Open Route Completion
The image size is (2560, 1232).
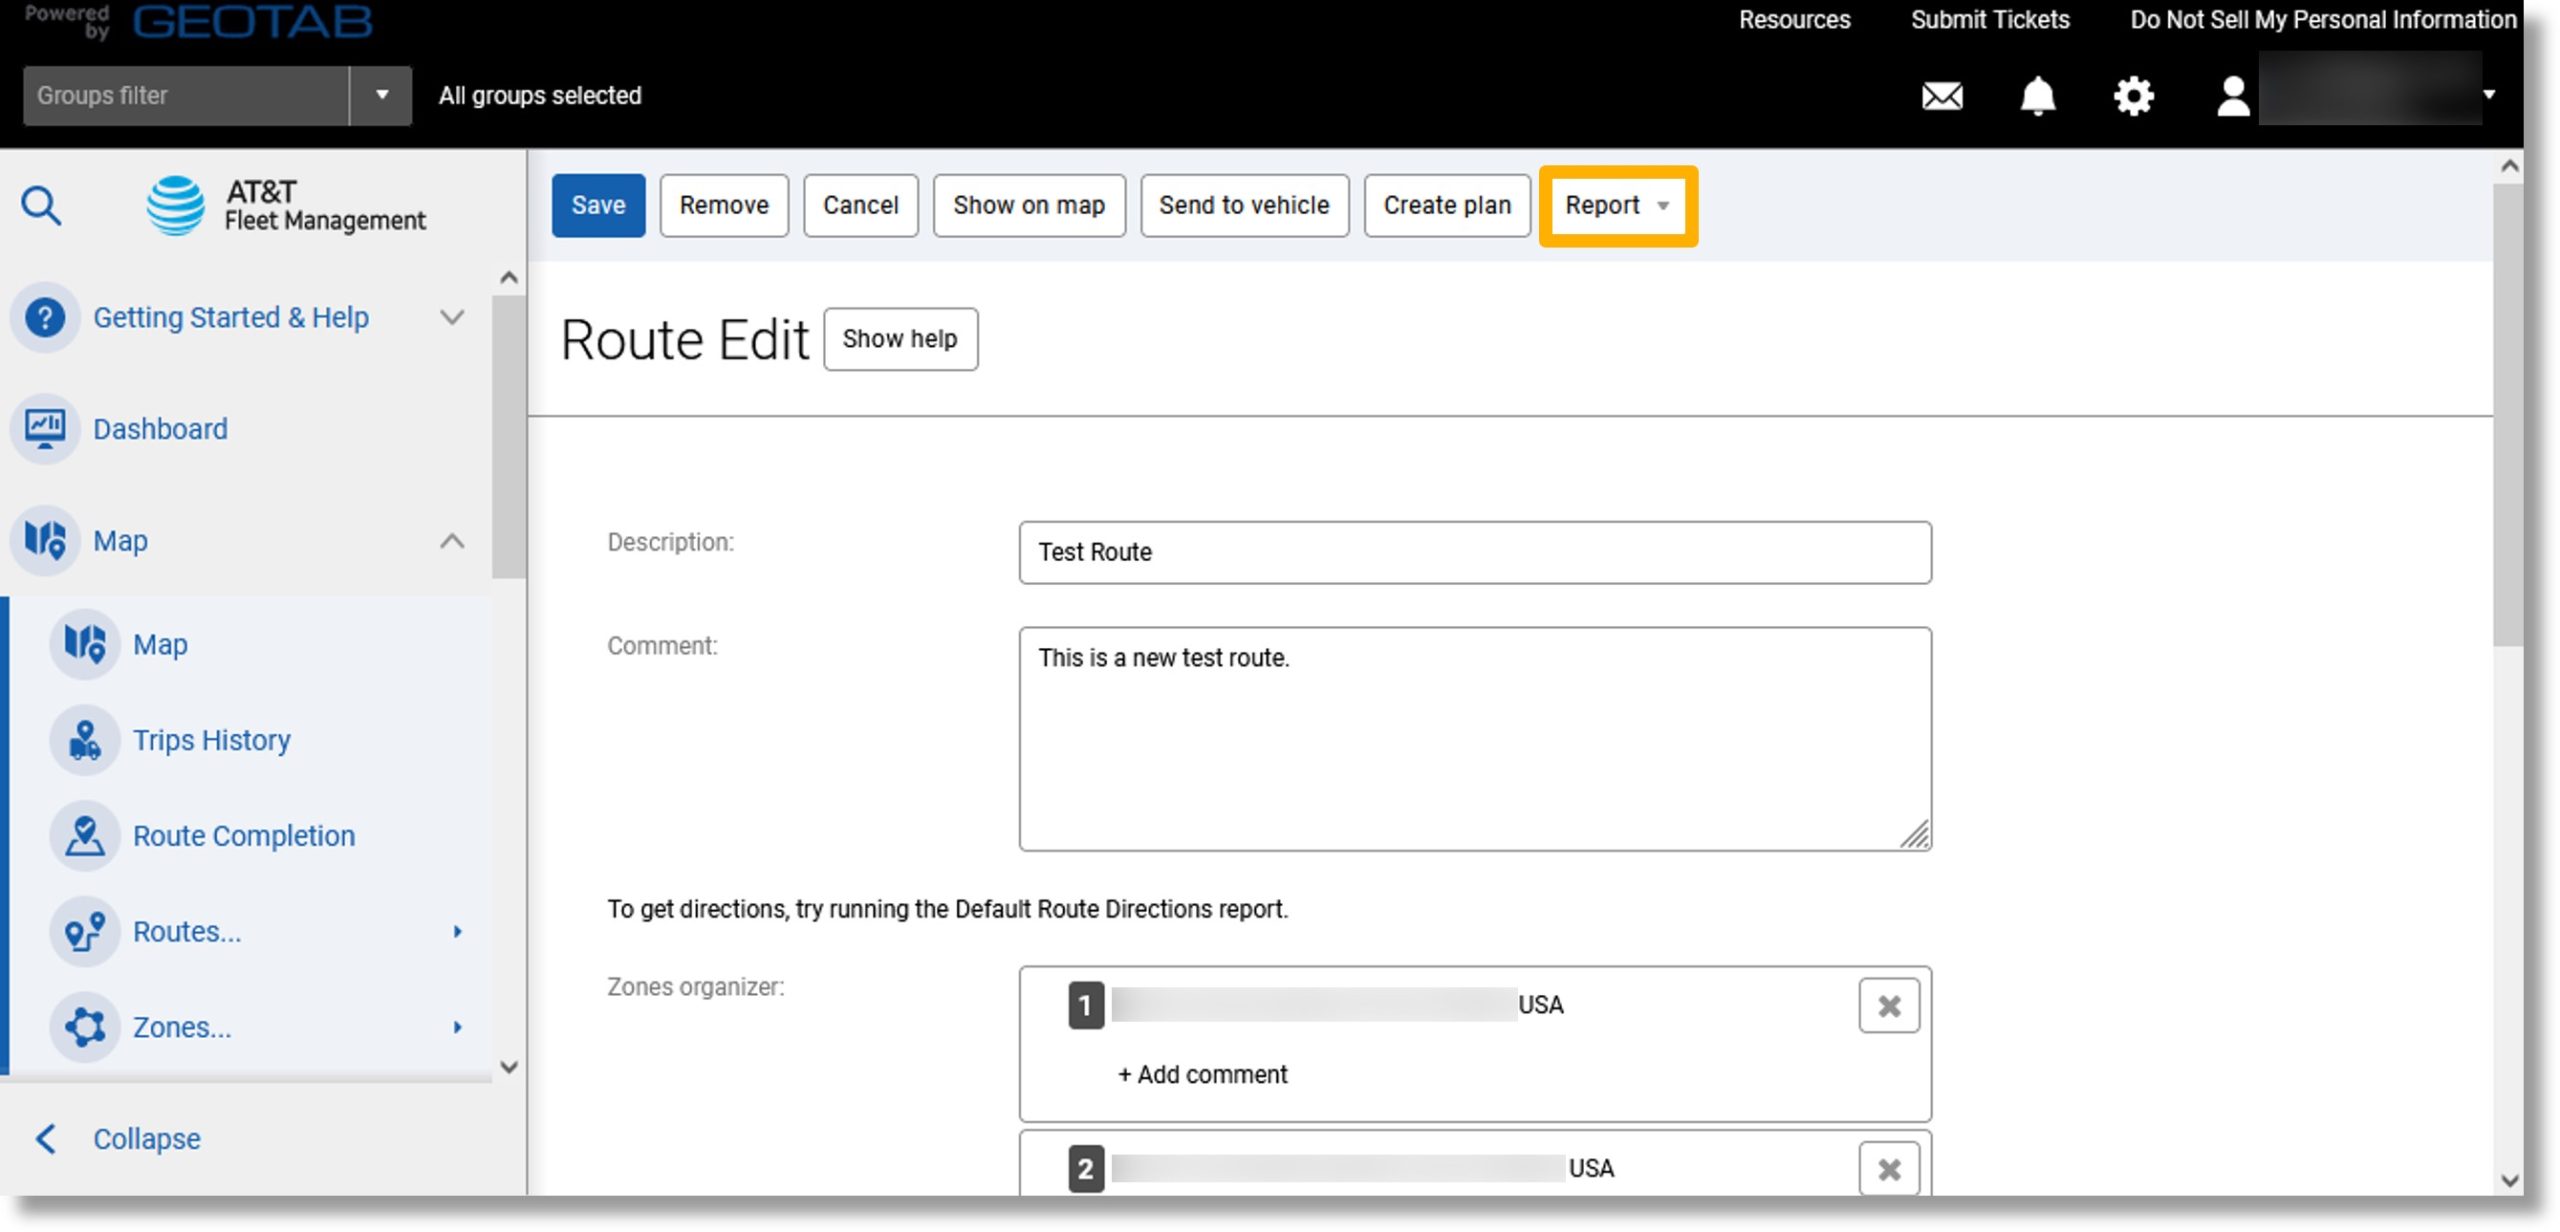coord(243,836)
